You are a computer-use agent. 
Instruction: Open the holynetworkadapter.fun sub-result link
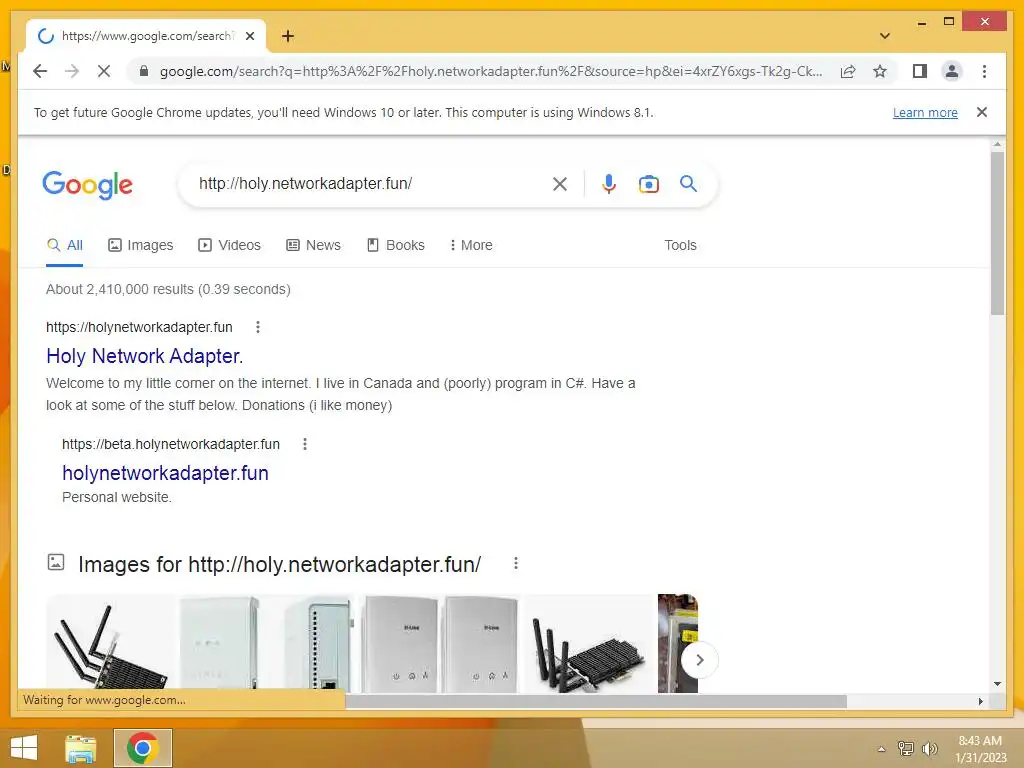(165, 473)
